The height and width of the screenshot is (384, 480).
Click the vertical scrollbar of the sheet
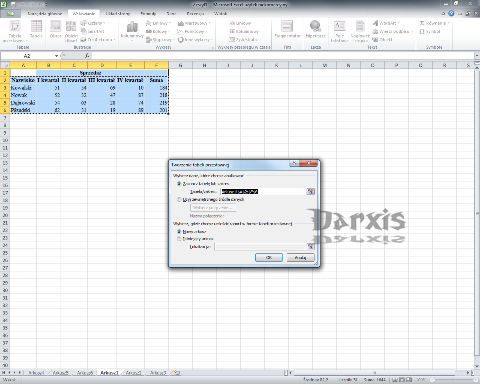tap(477, 213)
